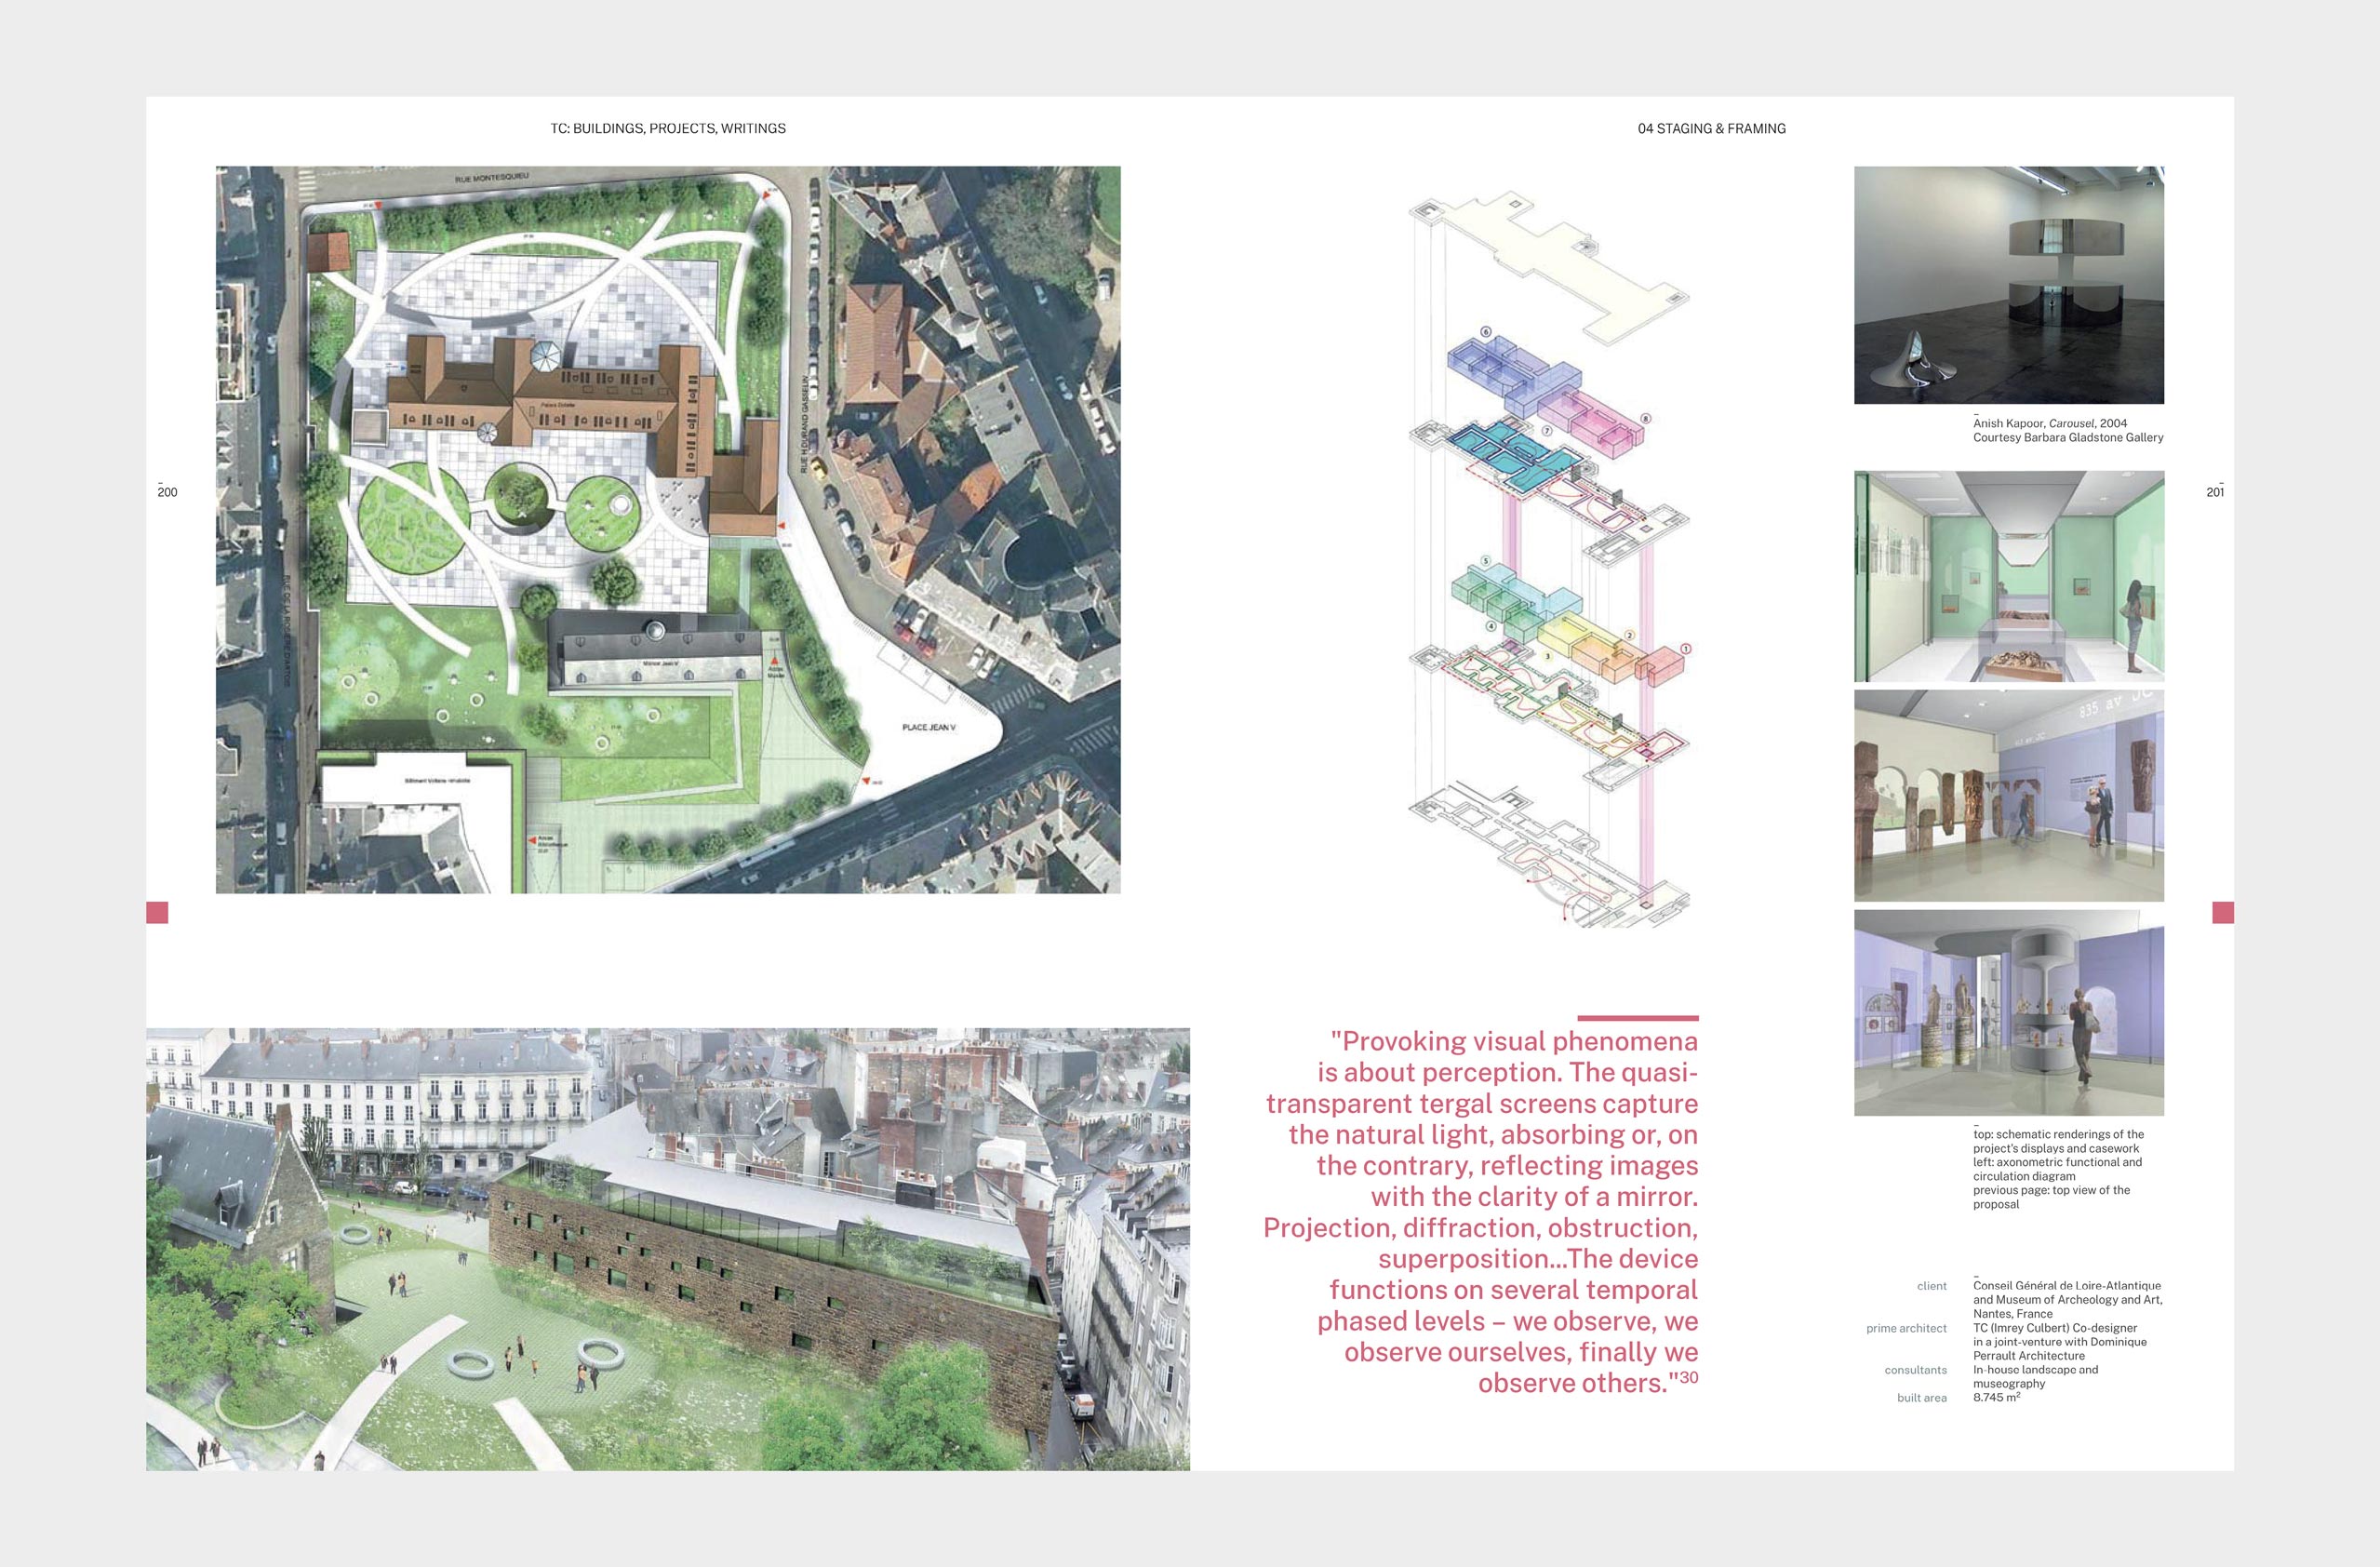Click footnote number 30 after the quote
Image resolution: width=2380 pixels, height=1567 pixels.
click(1688, 1377)
